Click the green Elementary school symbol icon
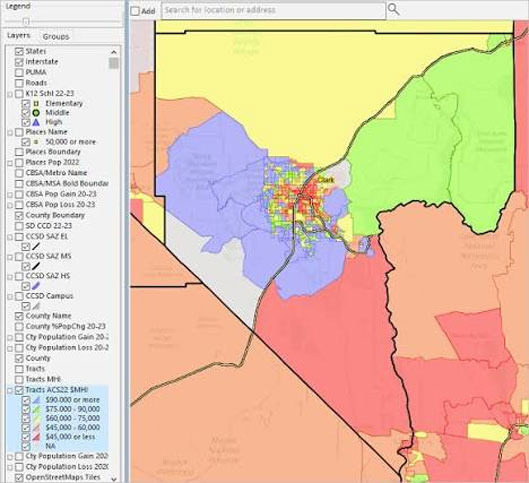Screen dimensions: 529x483 tap(36, 103)
